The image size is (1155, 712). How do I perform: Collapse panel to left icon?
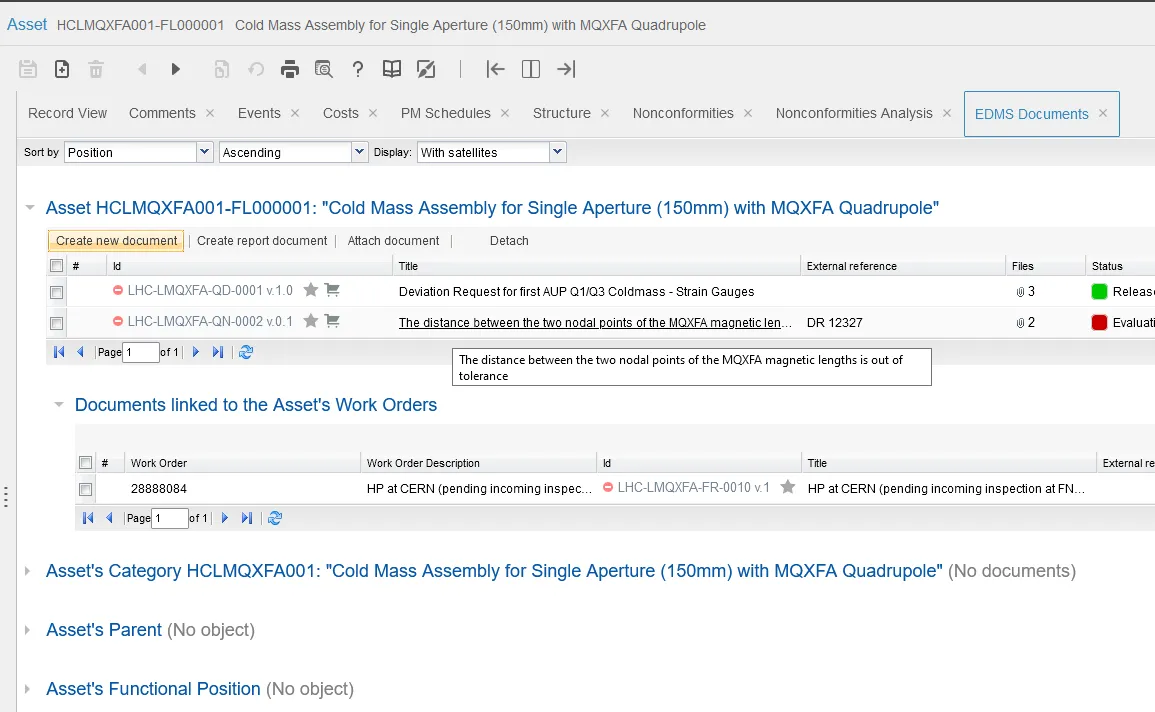[x=495, y=69]
